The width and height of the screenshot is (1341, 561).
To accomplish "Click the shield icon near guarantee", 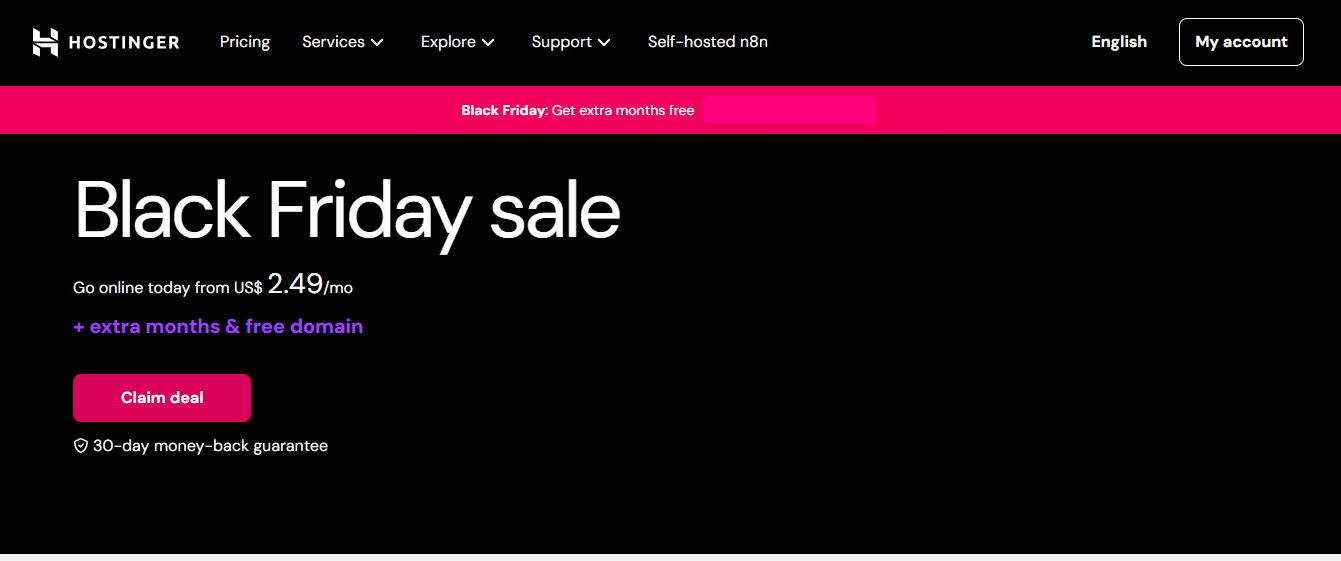I will click(x=81, y=446).
